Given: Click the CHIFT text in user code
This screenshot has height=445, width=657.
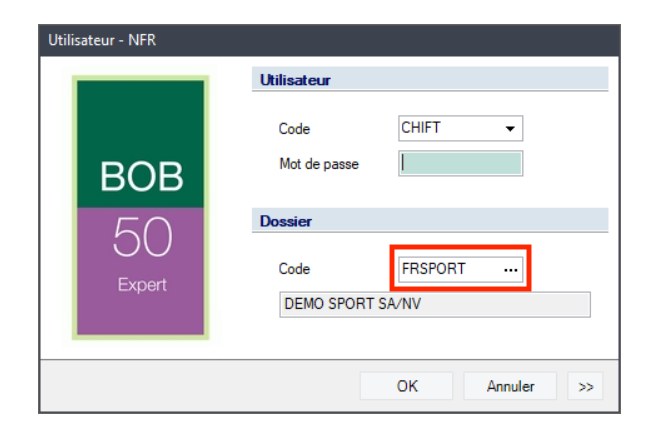Looking at the screenshot, I should tap(421, 127).
